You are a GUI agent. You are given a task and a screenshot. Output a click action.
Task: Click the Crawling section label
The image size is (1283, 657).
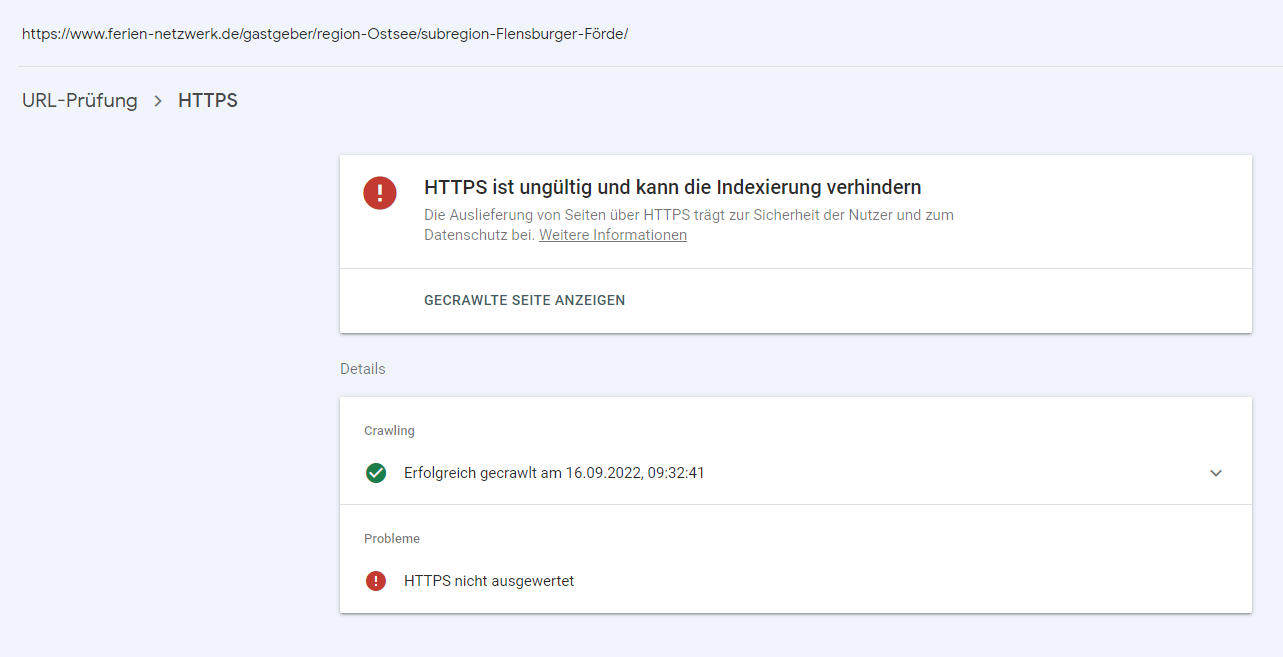pyautogui.click(x=389, y=431)
